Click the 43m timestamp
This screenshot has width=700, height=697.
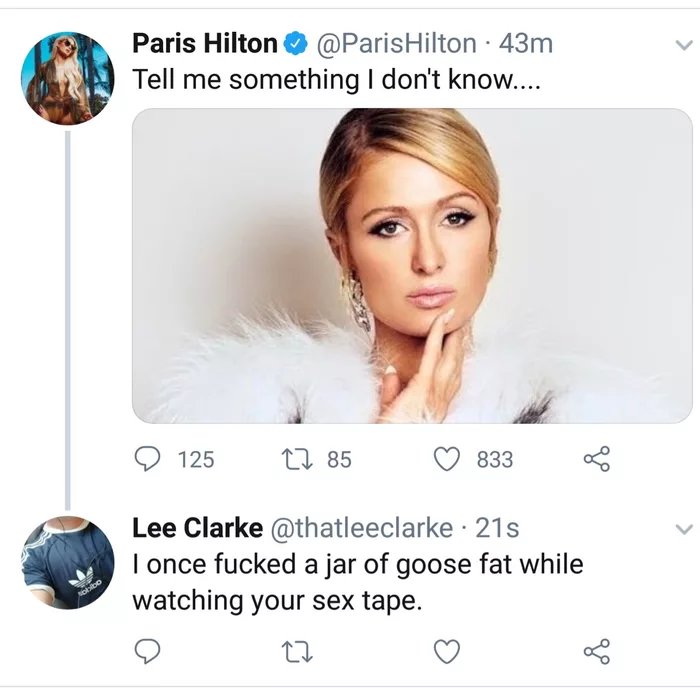pyautogui.click(x=526, y=44)
